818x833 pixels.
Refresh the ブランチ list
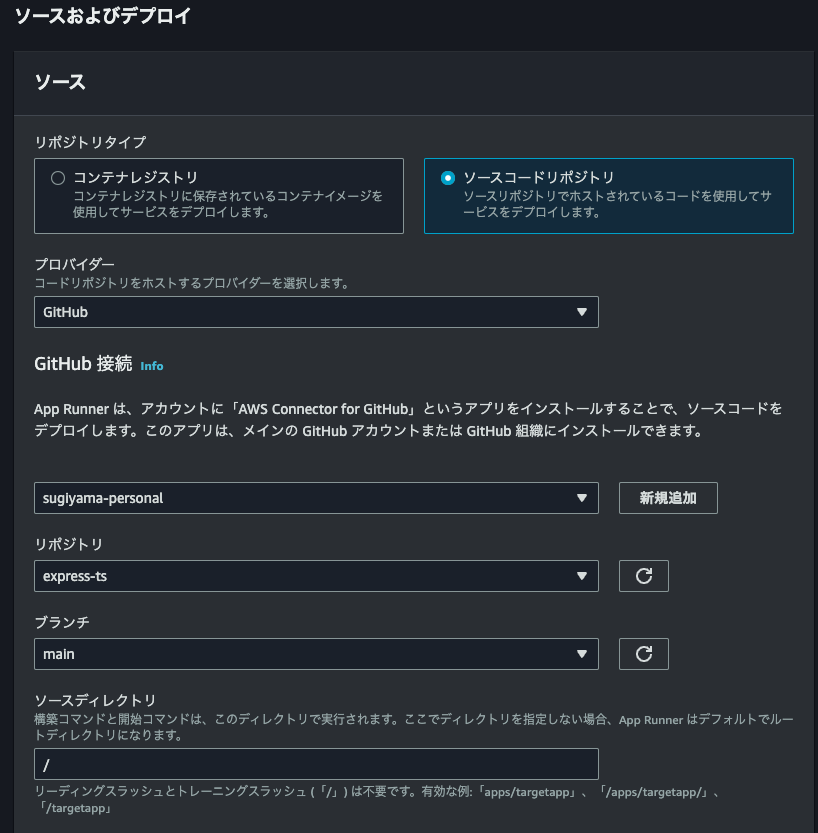[x=644, y=654]
